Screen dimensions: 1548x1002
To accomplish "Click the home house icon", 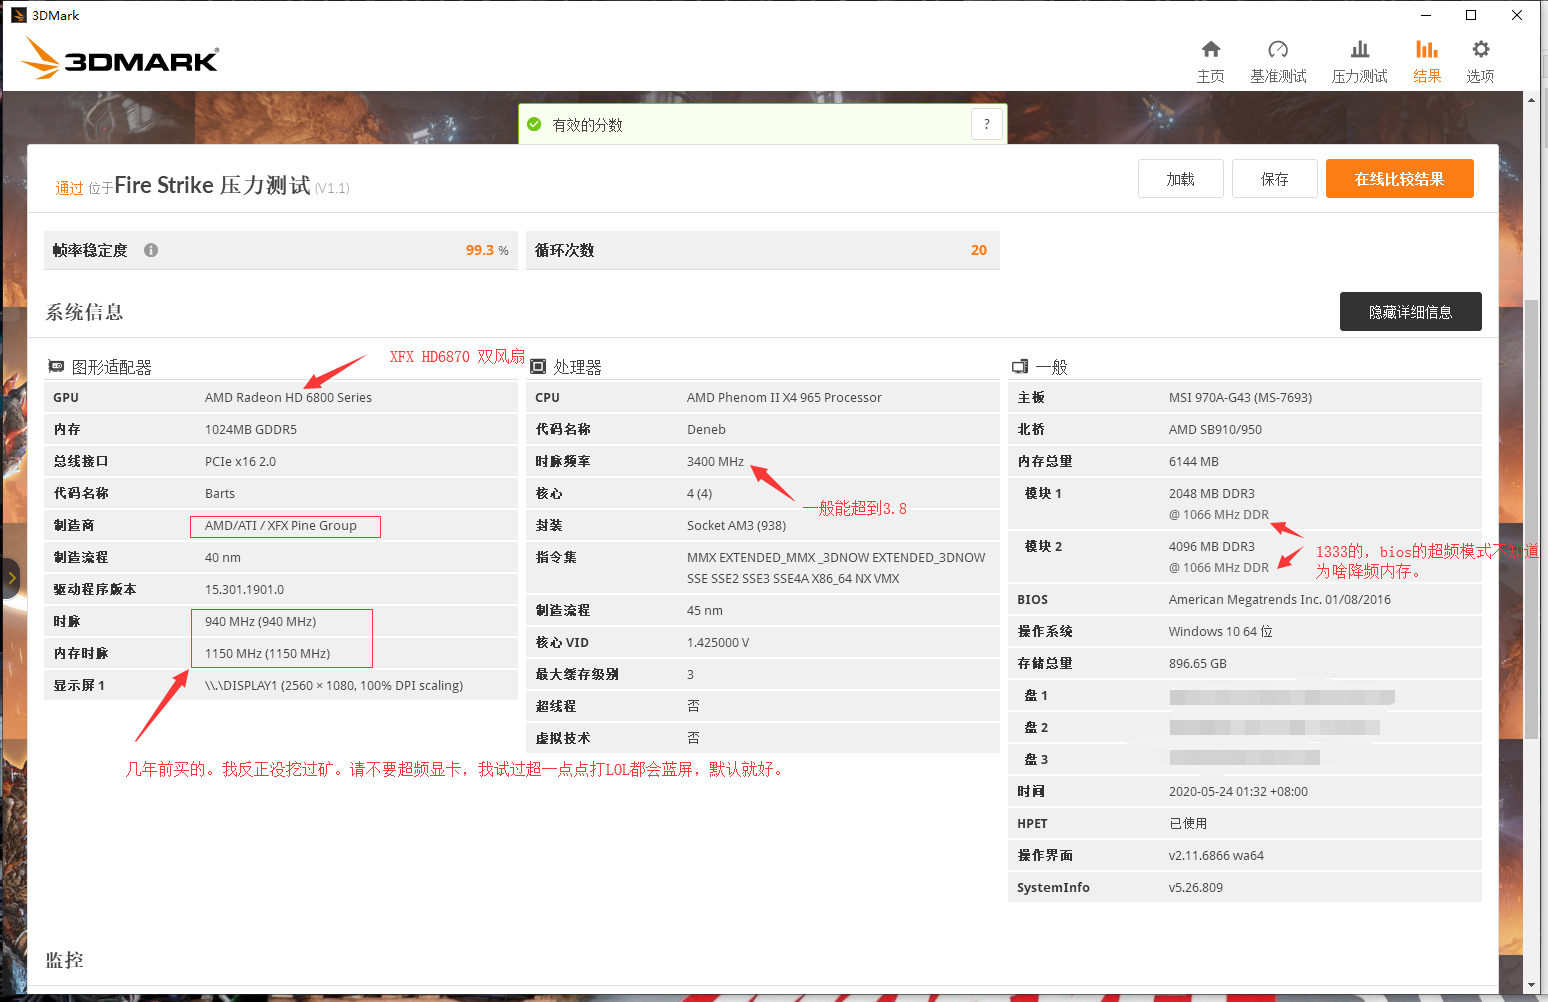I will pos(1211,49).
